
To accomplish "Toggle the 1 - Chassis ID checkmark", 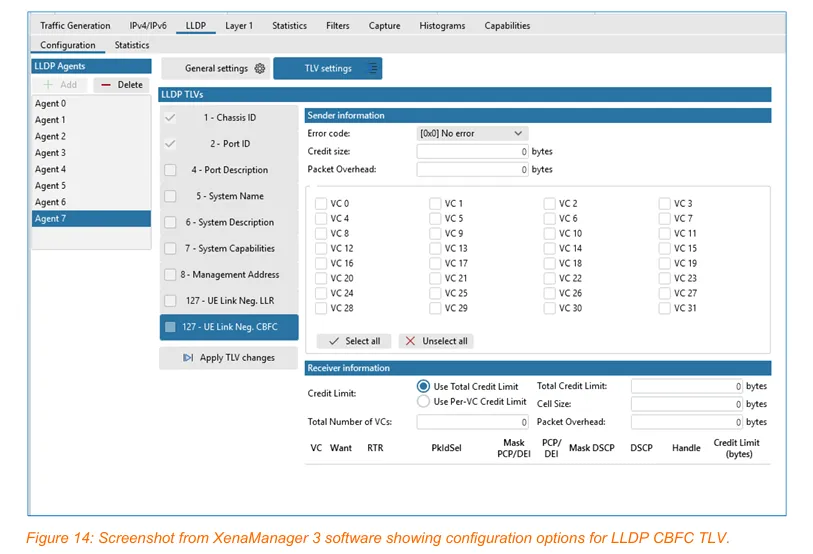I will pos(170,118).
